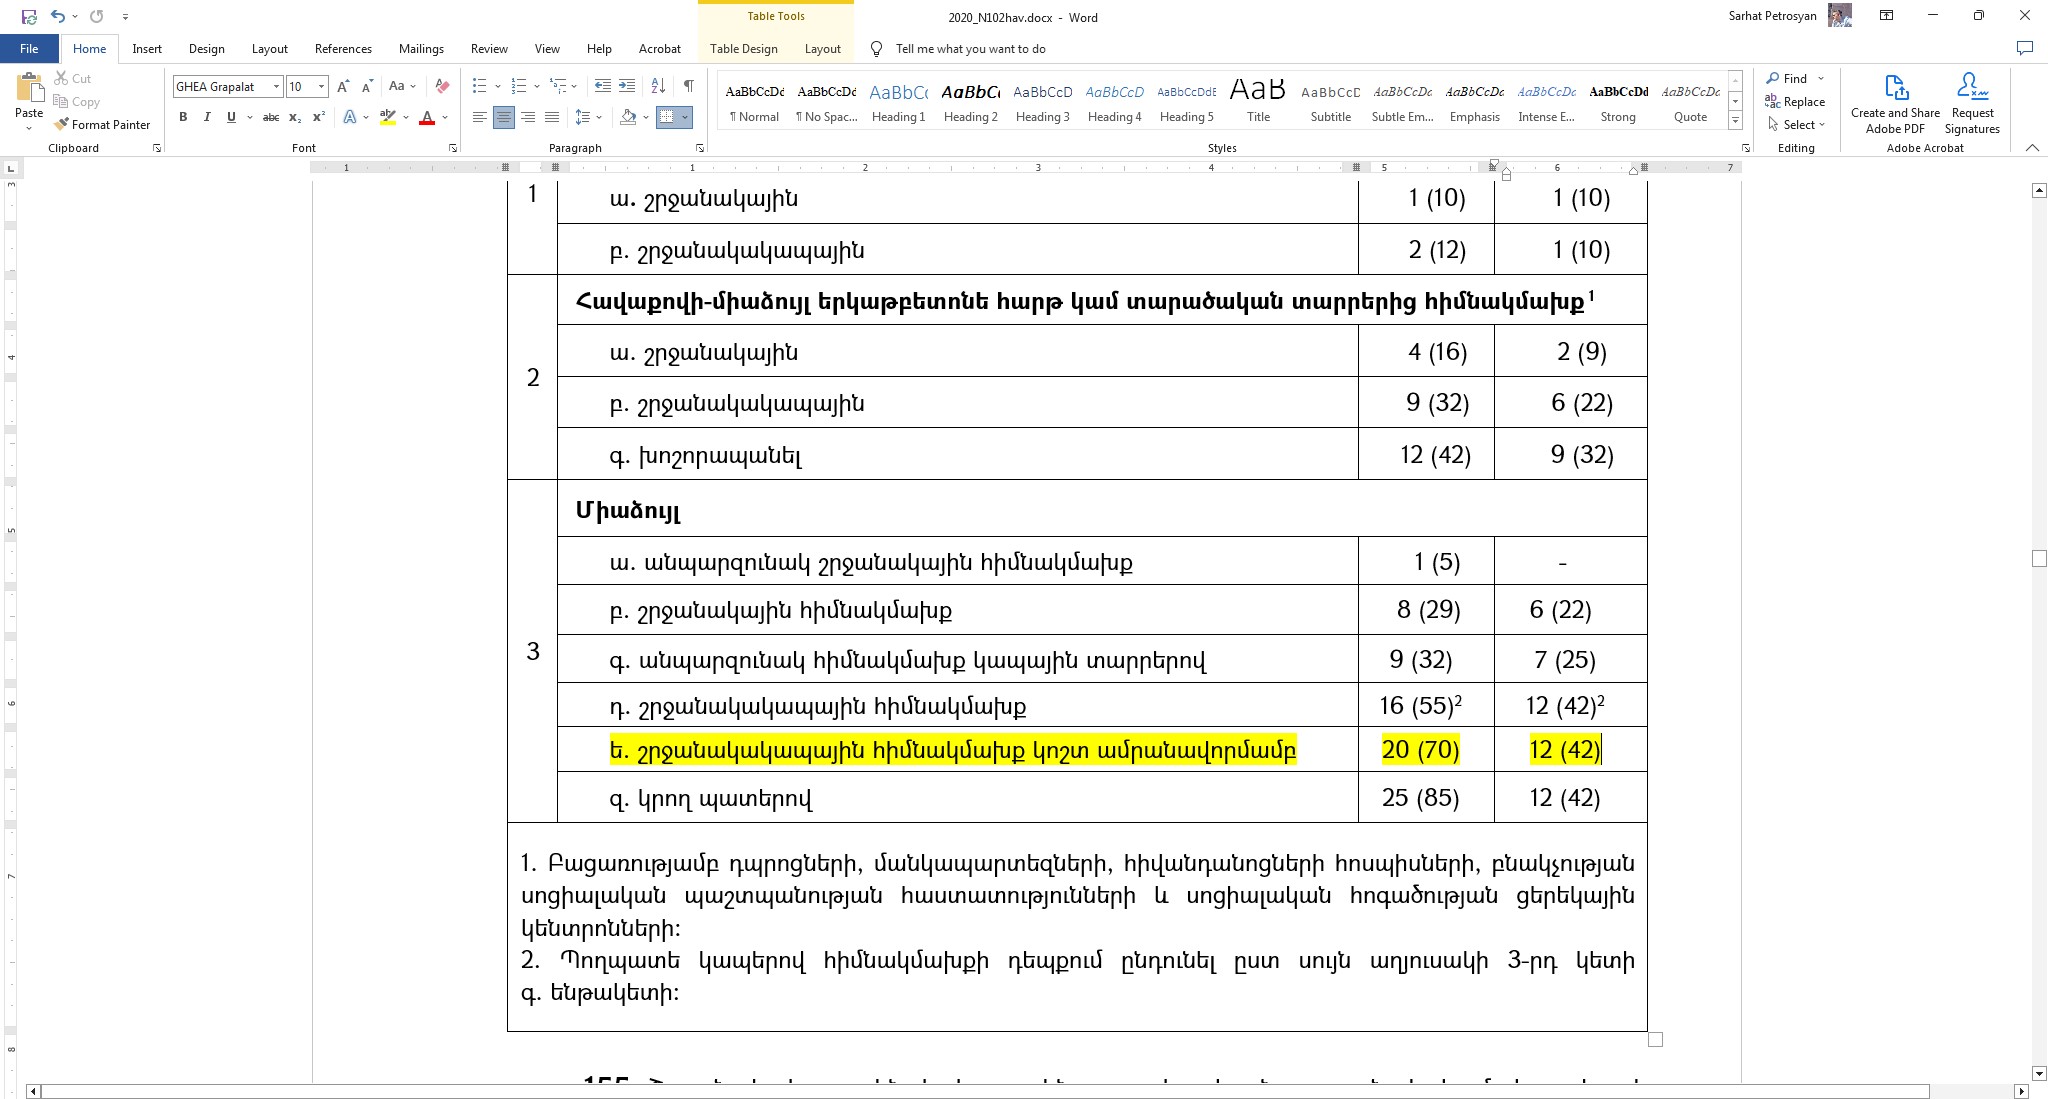Apply superscript formatting
2048x1099 pixels.
(318, 118)
